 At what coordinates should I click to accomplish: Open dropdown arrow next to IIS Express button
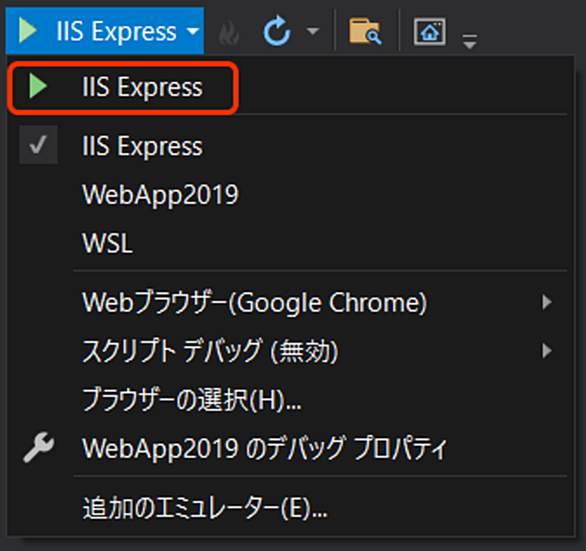click(x=193, y=31)
